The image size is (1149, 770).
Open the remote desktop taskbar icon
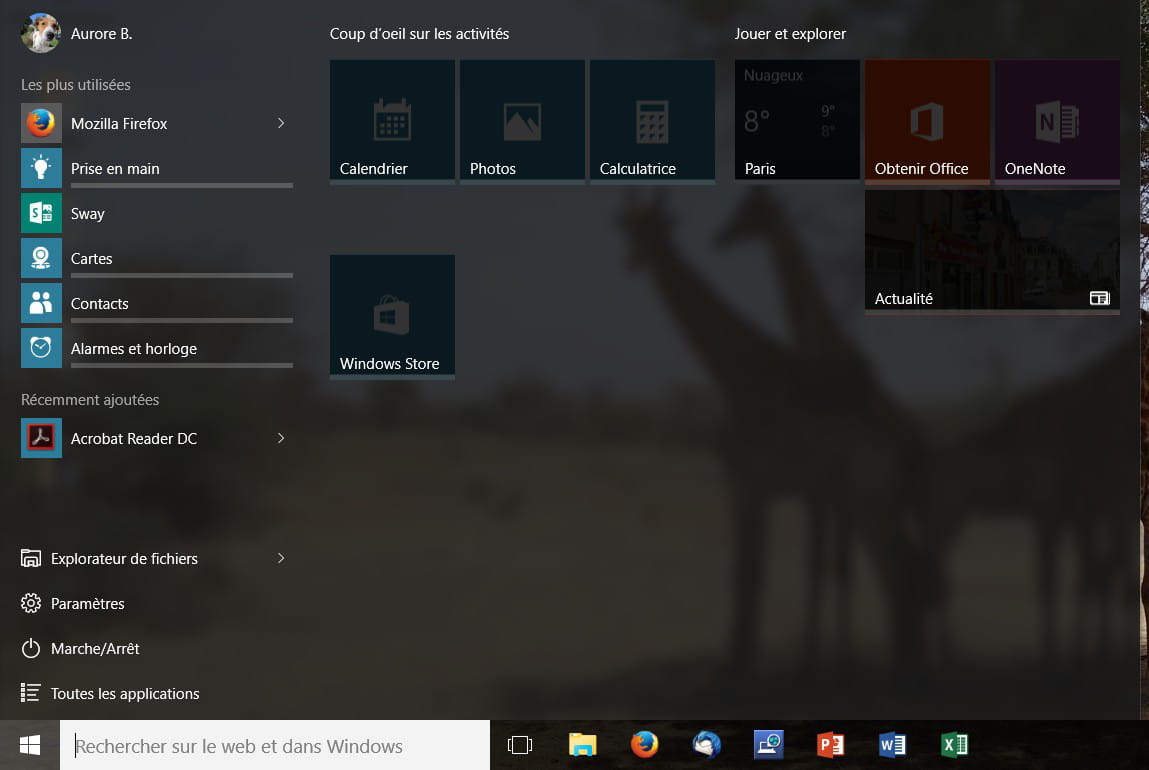pyautogui.click(x=769, y=744)
